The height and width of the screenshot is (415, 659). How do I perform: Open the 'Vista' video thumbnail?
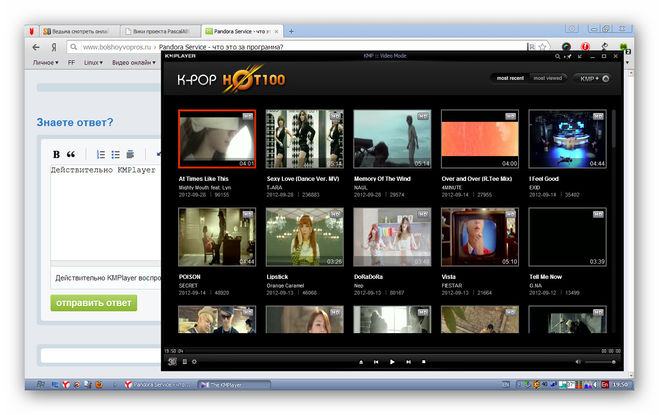480,237
